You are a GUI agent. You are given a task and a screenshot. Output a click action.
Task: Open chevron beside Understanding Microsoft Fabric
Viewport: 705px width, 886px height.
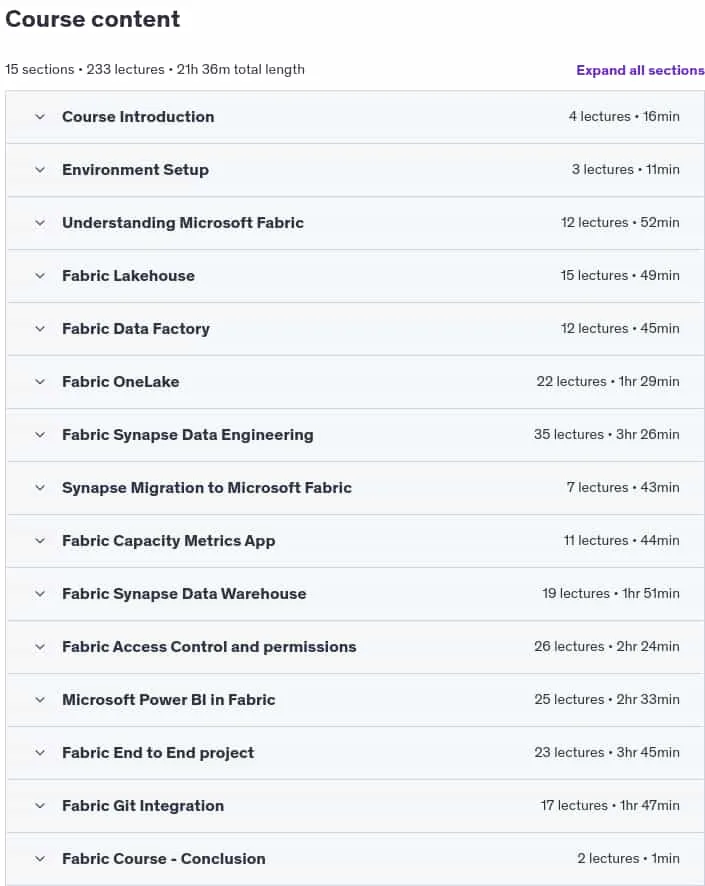click(x=40, y=223)
